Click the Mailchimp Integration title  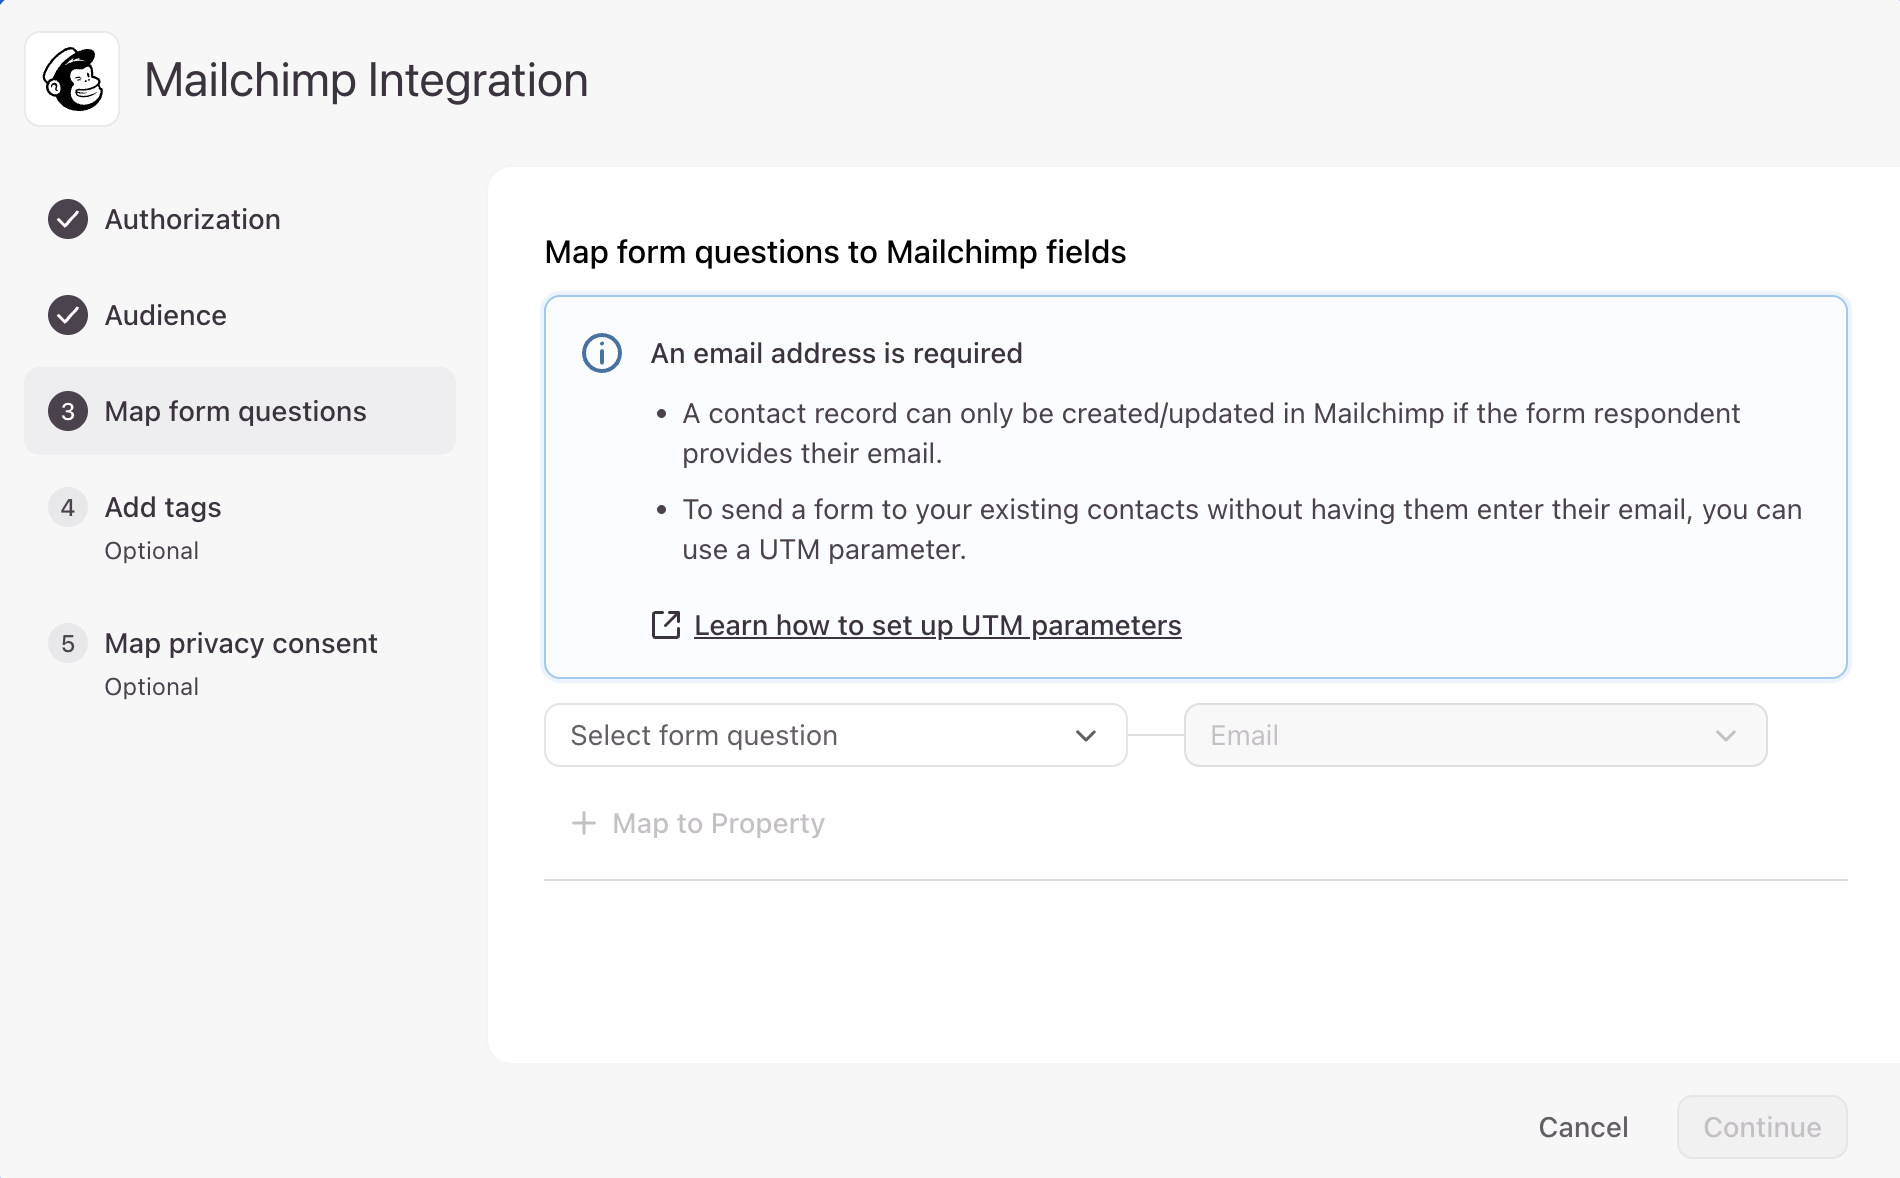click(366, 80)
